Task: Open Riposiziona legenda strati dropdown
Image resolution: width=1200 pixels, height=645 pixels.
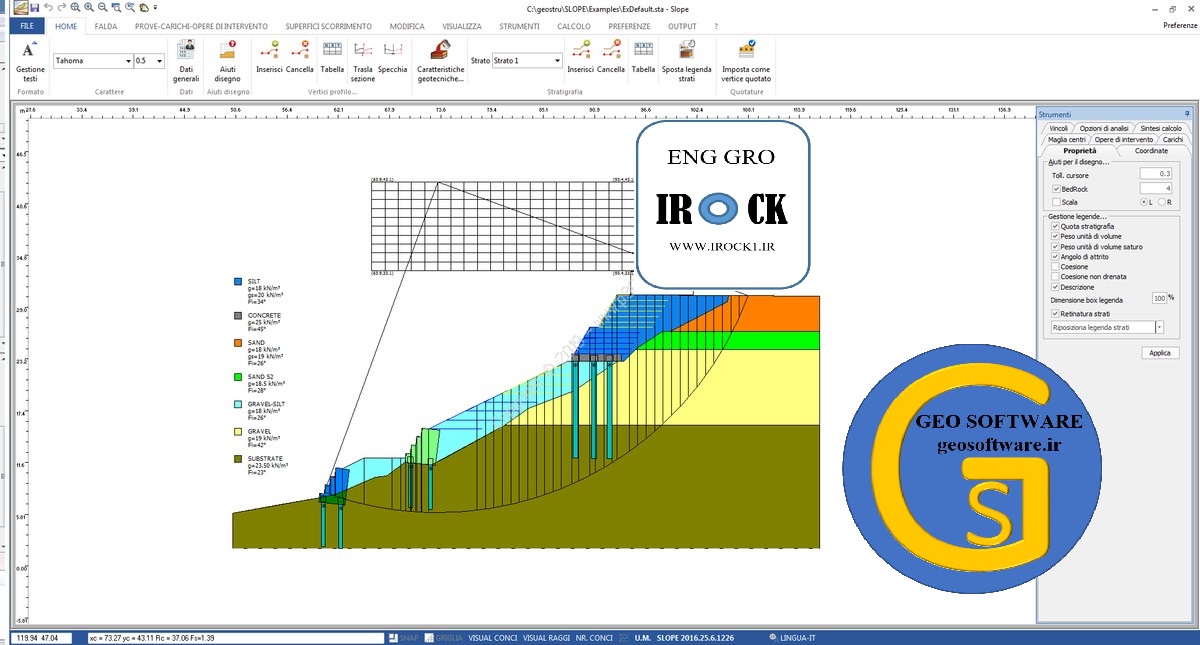Action: pyautogui.click(x=1159, y=327)
